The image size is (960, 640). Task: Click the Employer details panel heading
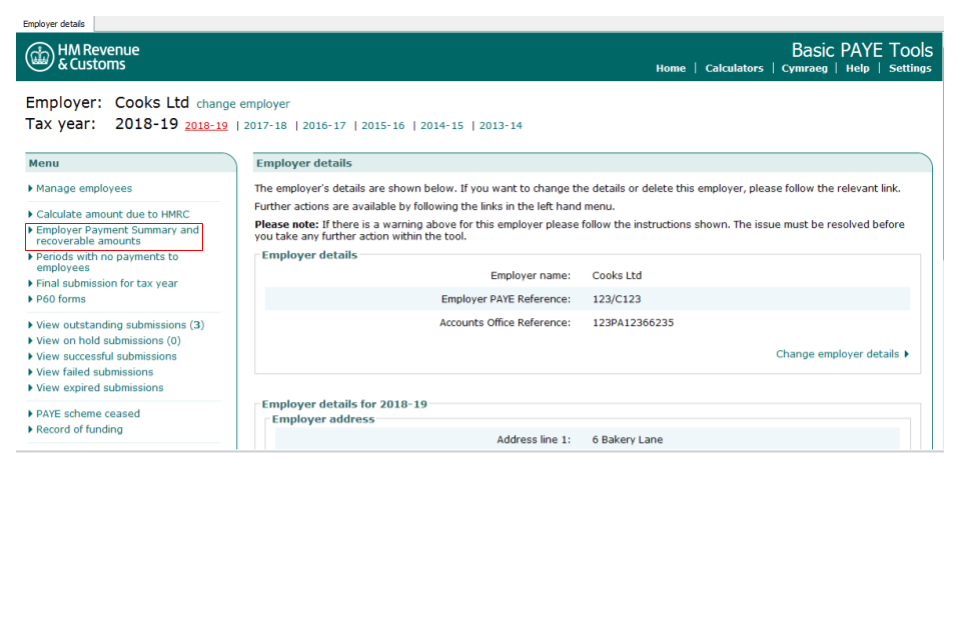pos(304,164)
